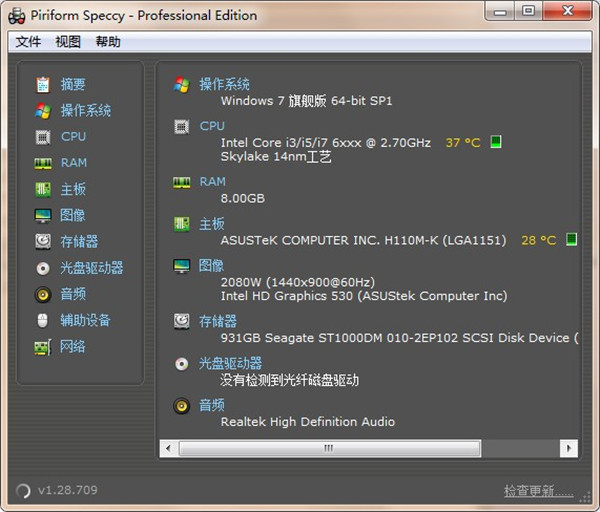This screenshot has height=512, width=600.
Task: Open the 图像 monitor icon in sidebar
Action: pyautogui.click(x=43, y=215)
